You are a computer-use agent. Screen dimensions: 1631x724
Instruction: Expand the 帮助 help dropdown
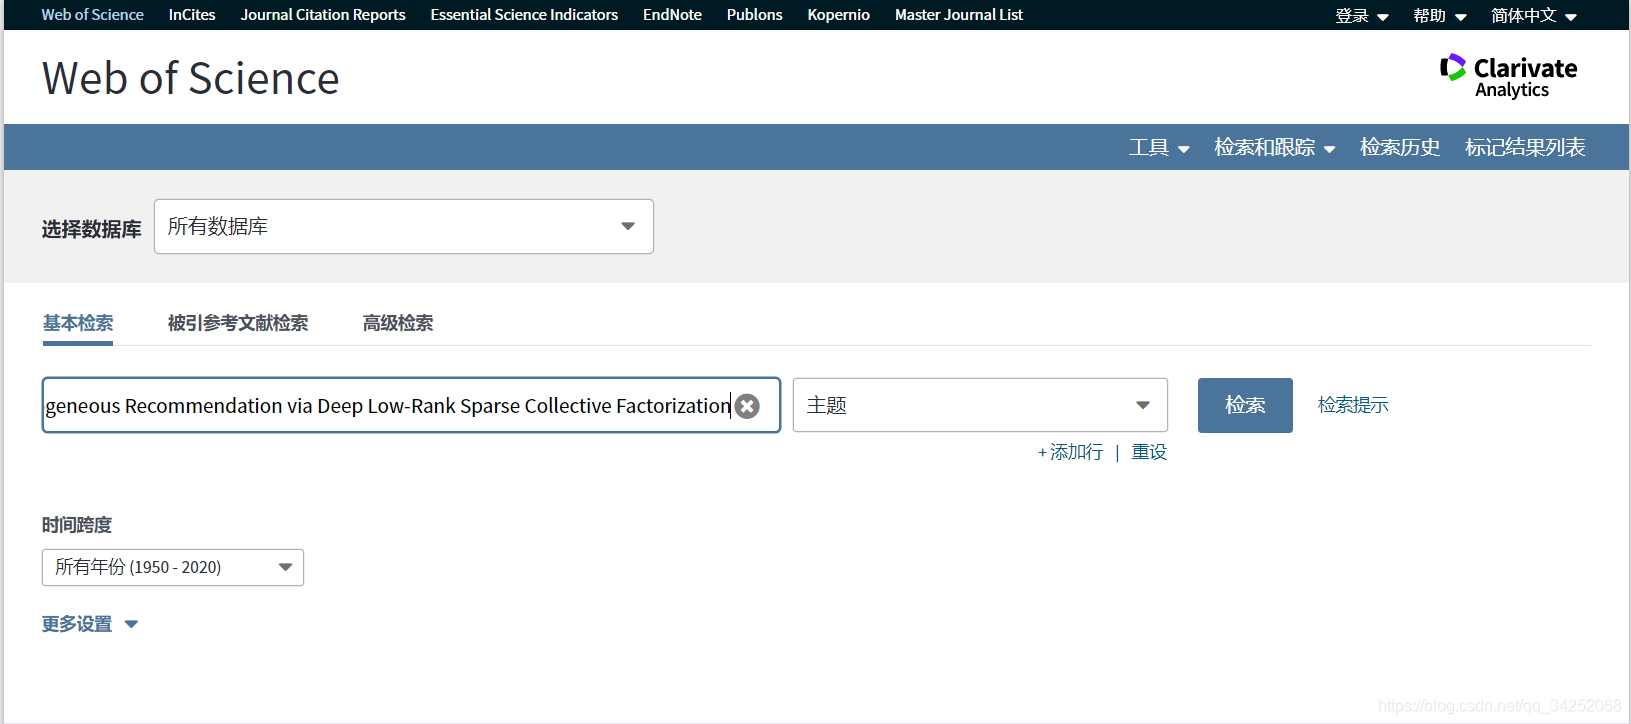tap(1440, 16)
